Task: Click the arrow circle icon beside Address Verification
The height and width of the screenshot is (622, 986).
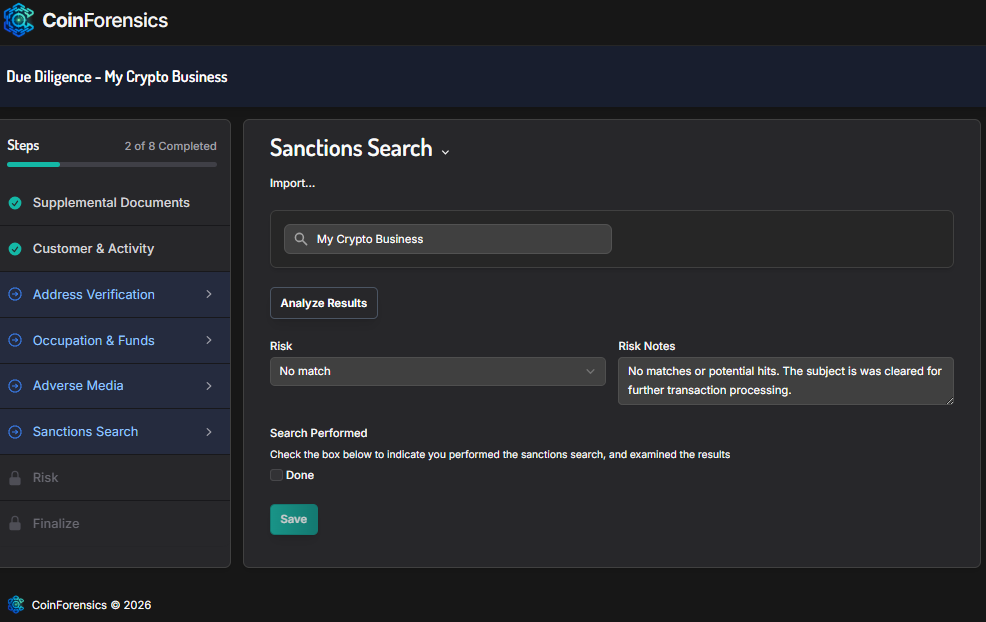Action: (15, 295)
